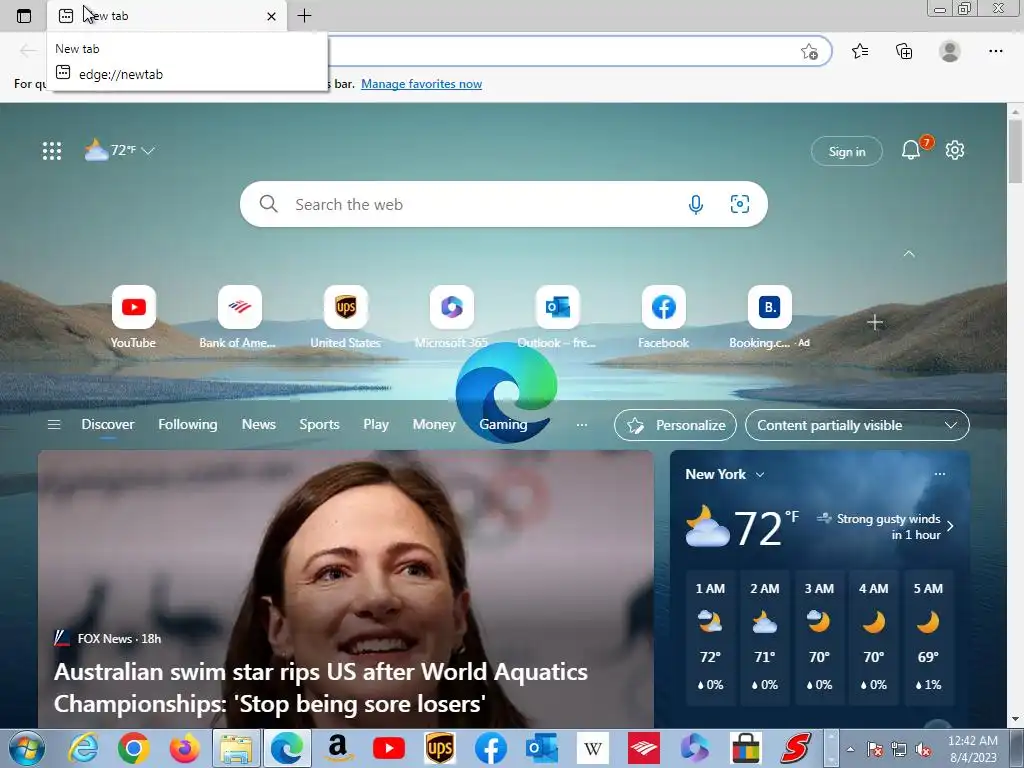The image size is (1024, 768).
Task: Open Content partially visible dropdown
Action: [857, 425]
